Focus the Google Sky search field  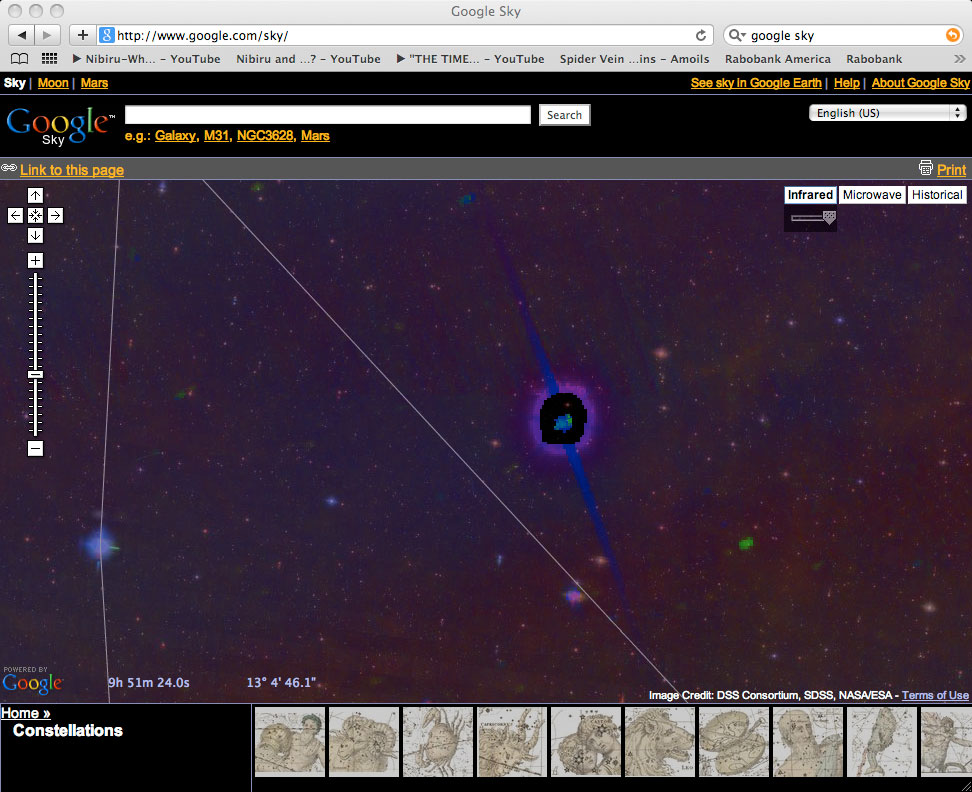click(328, 115)
